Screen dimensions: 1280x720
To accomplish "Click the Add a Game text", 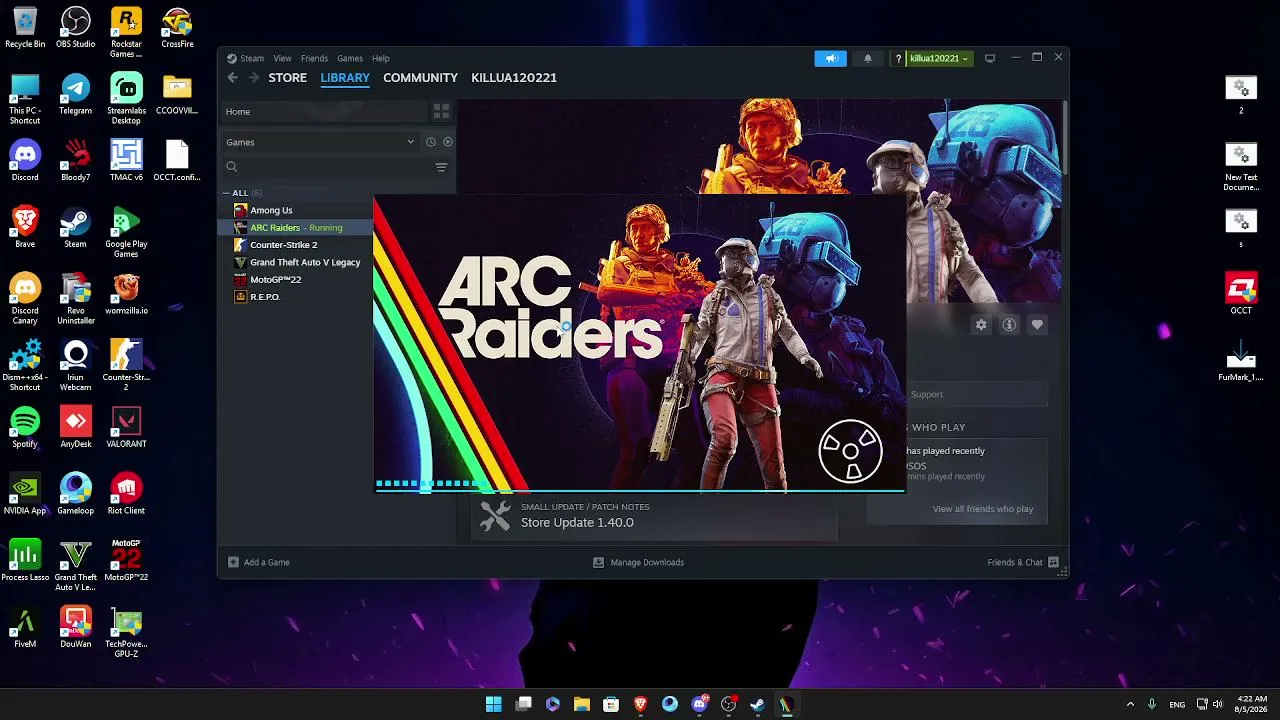I will (267, 562).
